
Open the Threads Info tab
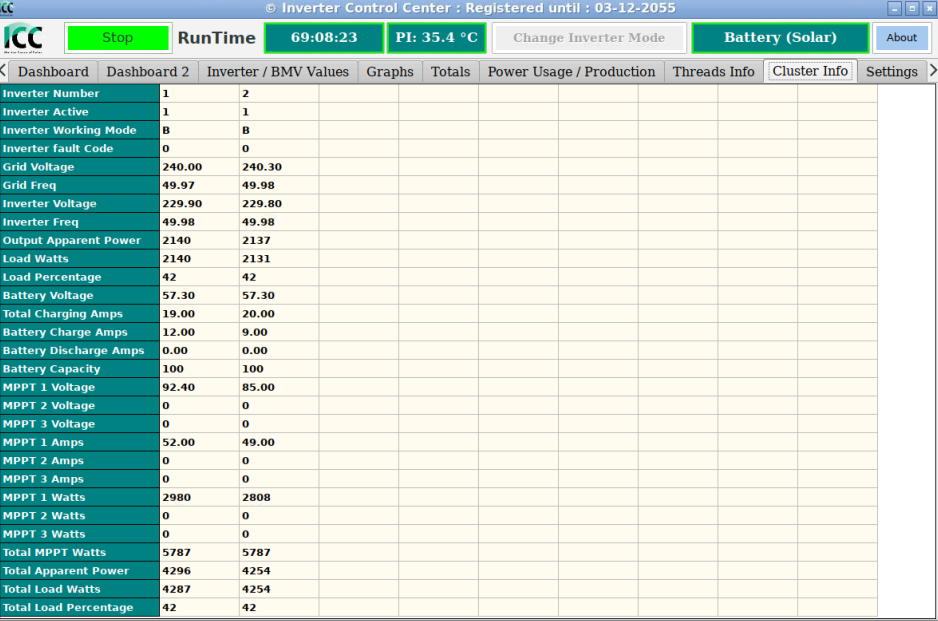(713, 72)
